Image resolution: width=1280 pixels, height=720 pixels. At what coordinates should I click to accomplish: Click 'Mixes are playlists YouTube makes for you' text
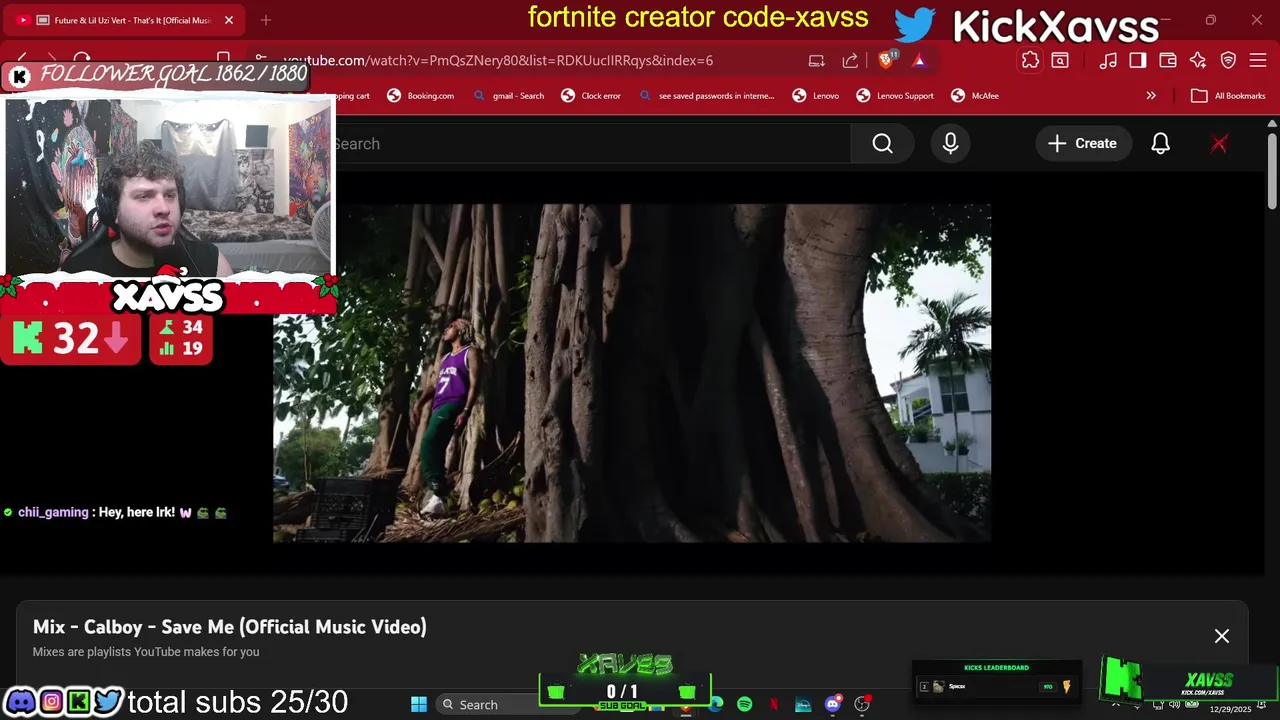tap(146, 652)
